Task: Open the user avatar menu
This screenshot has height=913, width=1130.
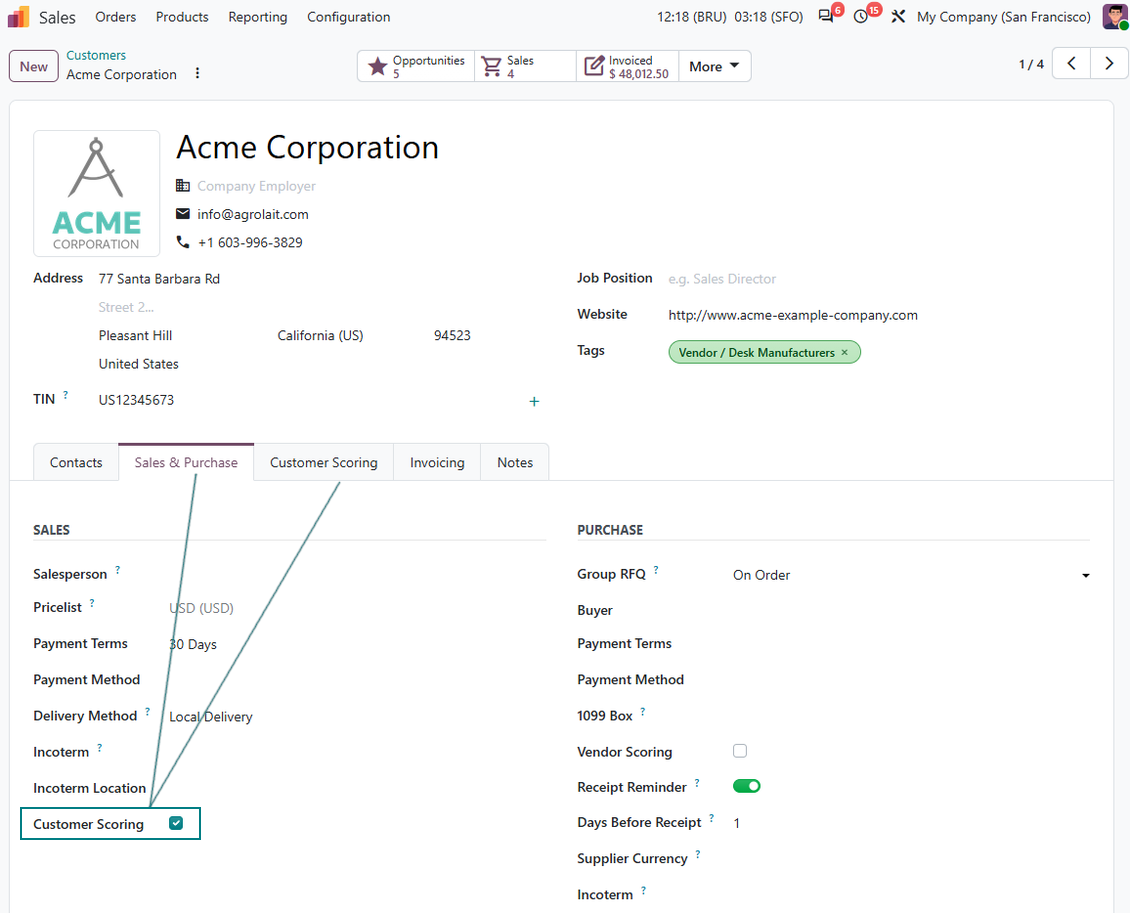Action: point(1115,17)
